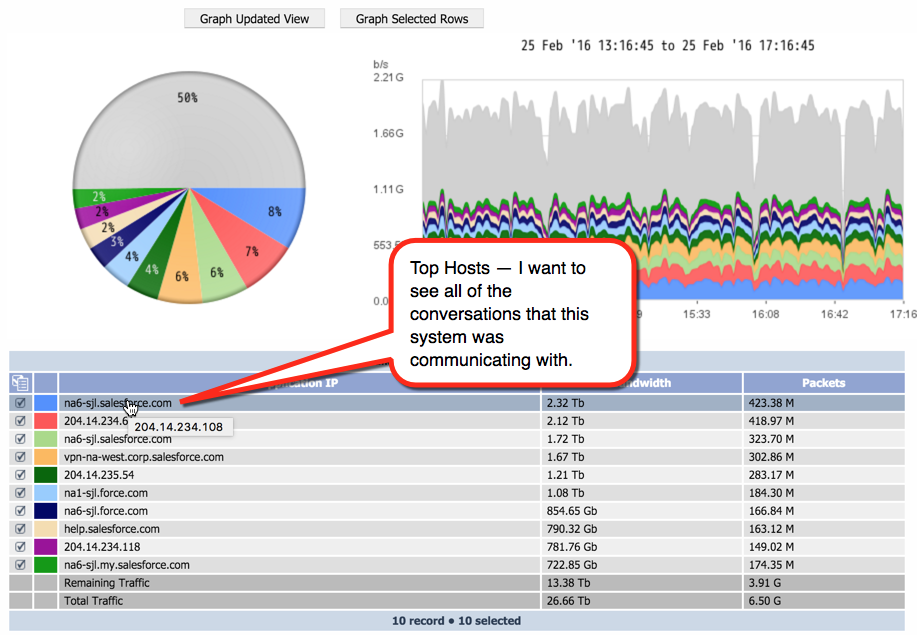Open the na6-sjl.force.com host entry
Viewport: 917px width, 635px height.
click(x=106, y=511)
